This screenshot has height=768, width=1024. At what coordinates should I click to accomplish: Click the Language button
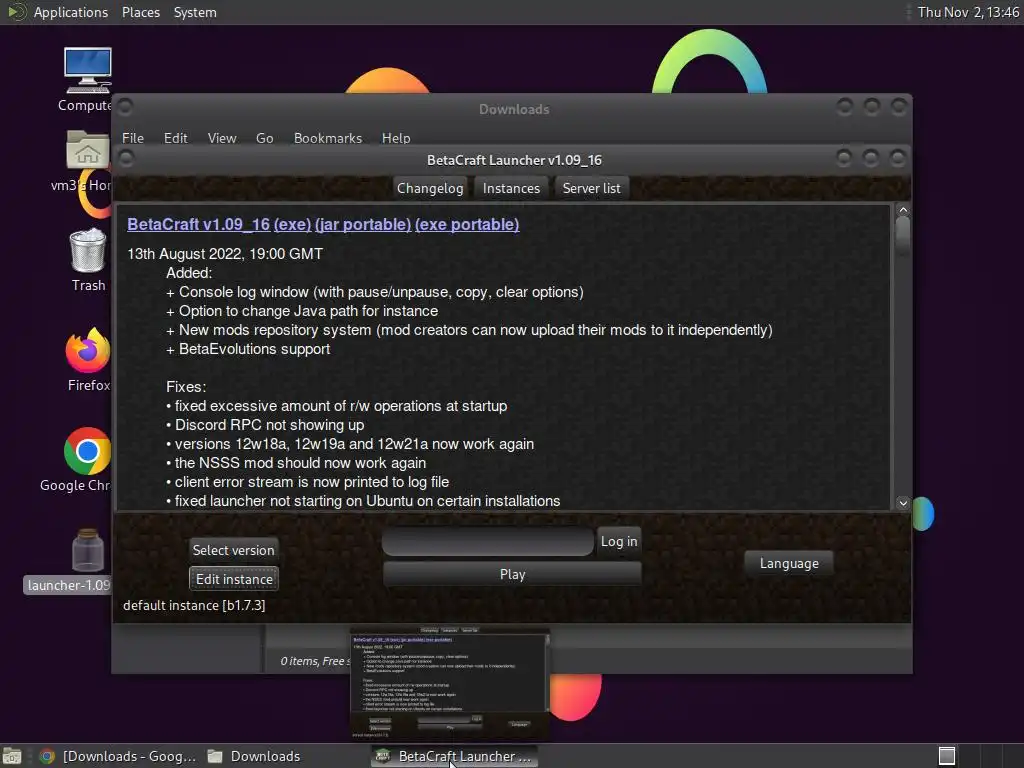click(789, 563)
